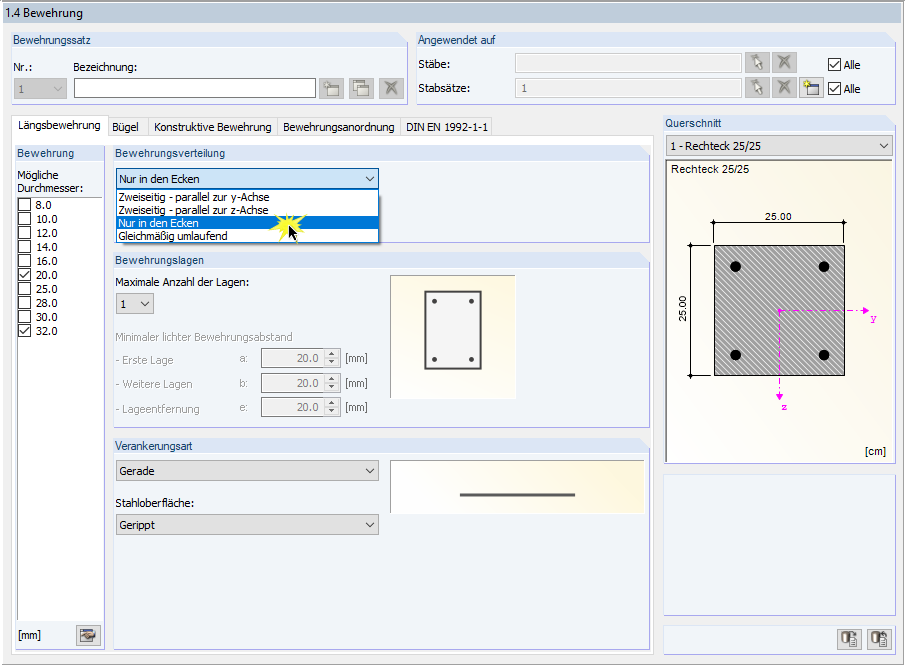Image resolution: width=906 pixels, height=667 pixels.
Task: Export reinforcement using the left library icon
Action: click(x=849, y=639)
